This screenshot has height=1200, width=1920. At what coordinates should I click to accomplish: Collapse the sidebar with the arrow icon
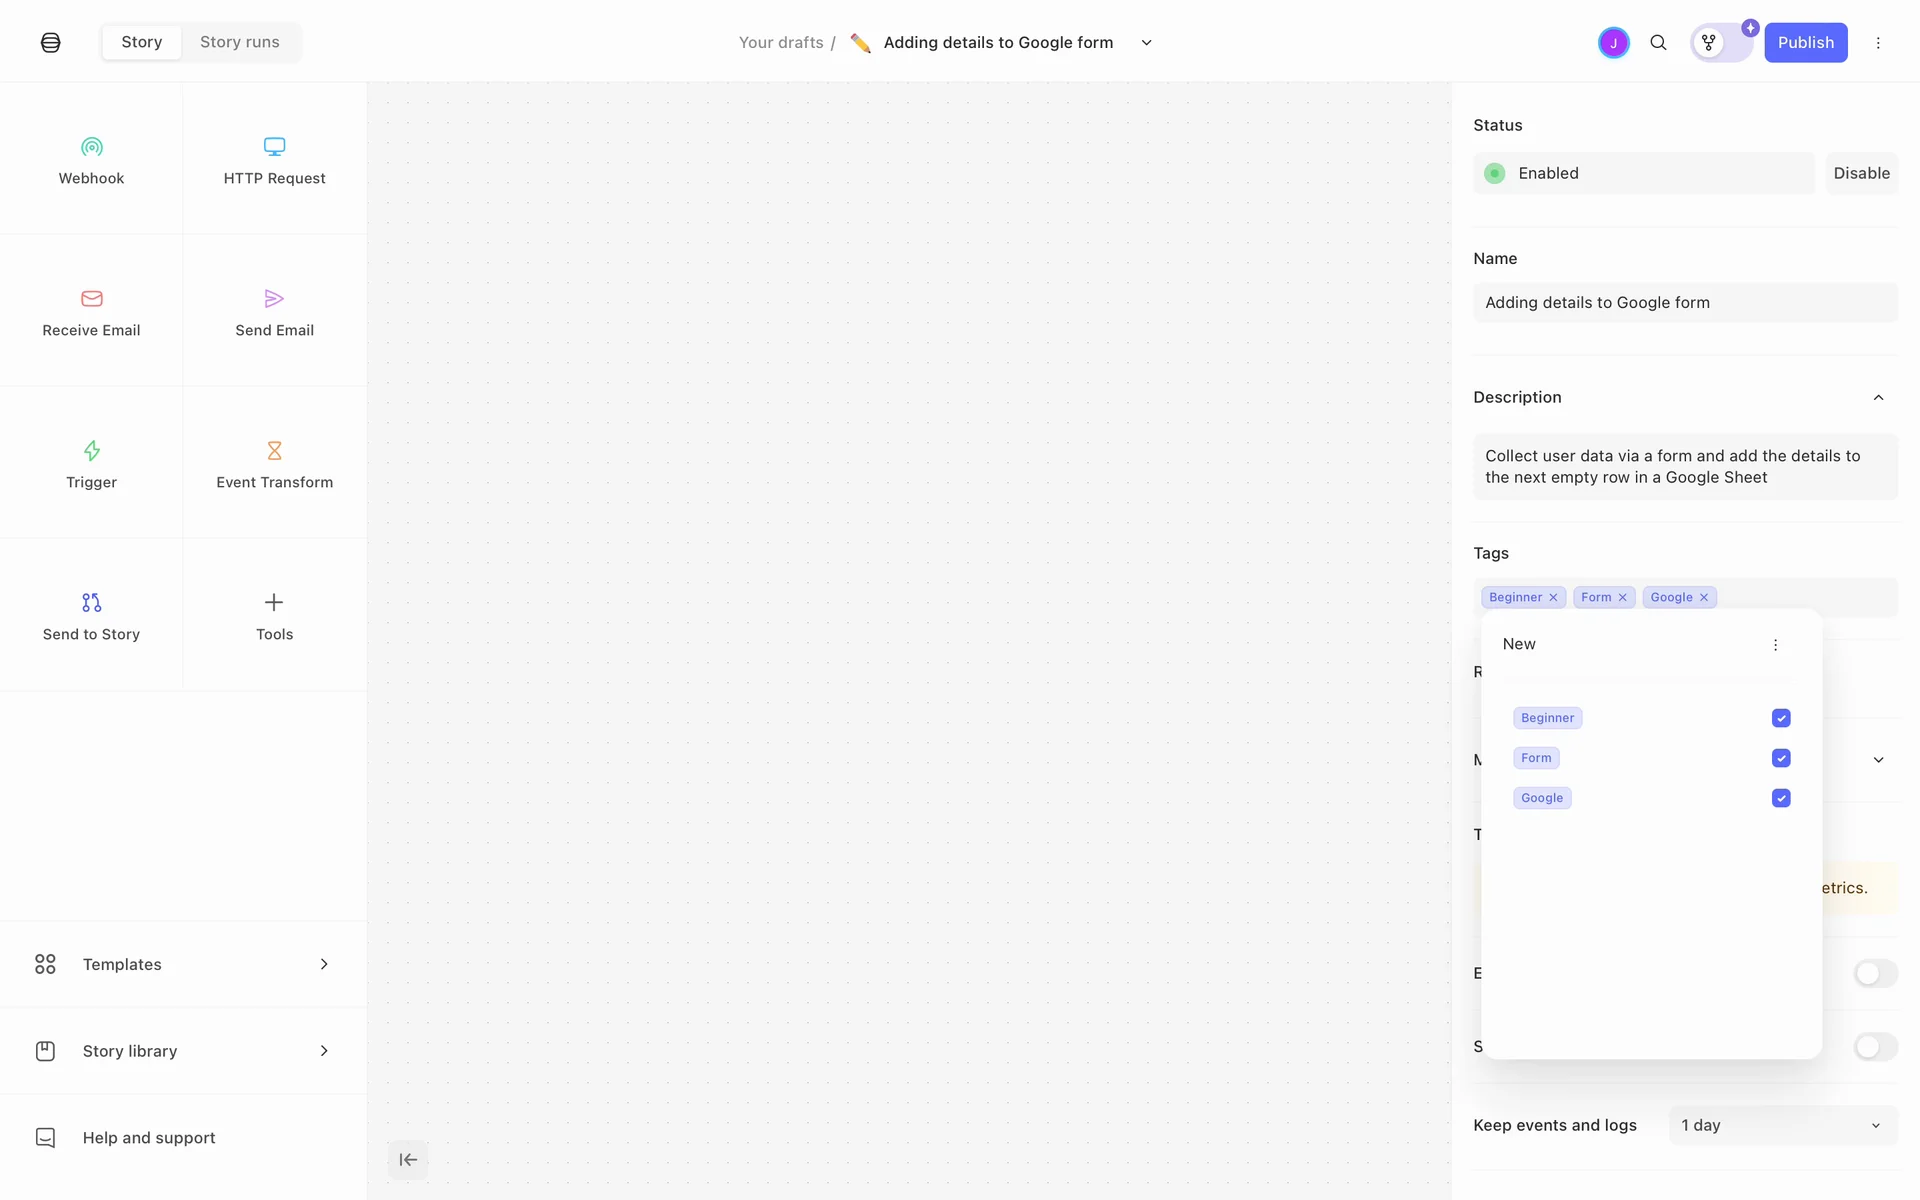pos(408,1160)
